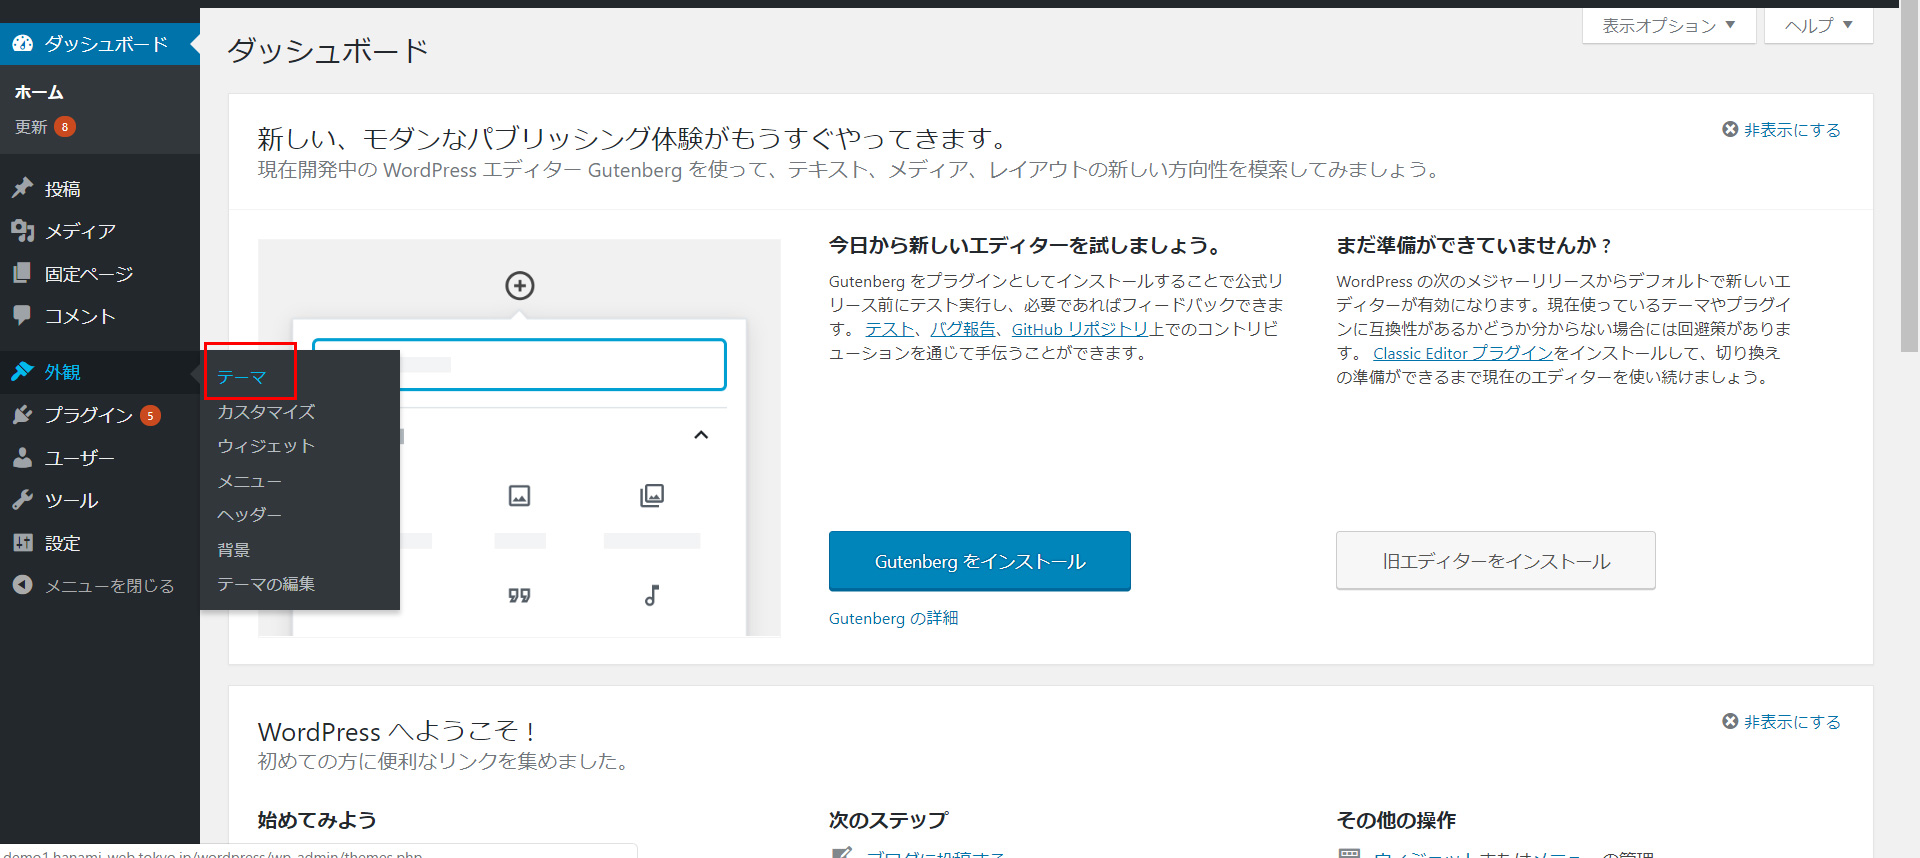The image size is (1920, 858).
Task: Click the pushpin icon beside 投稿
Action: [x=23, y=188]
